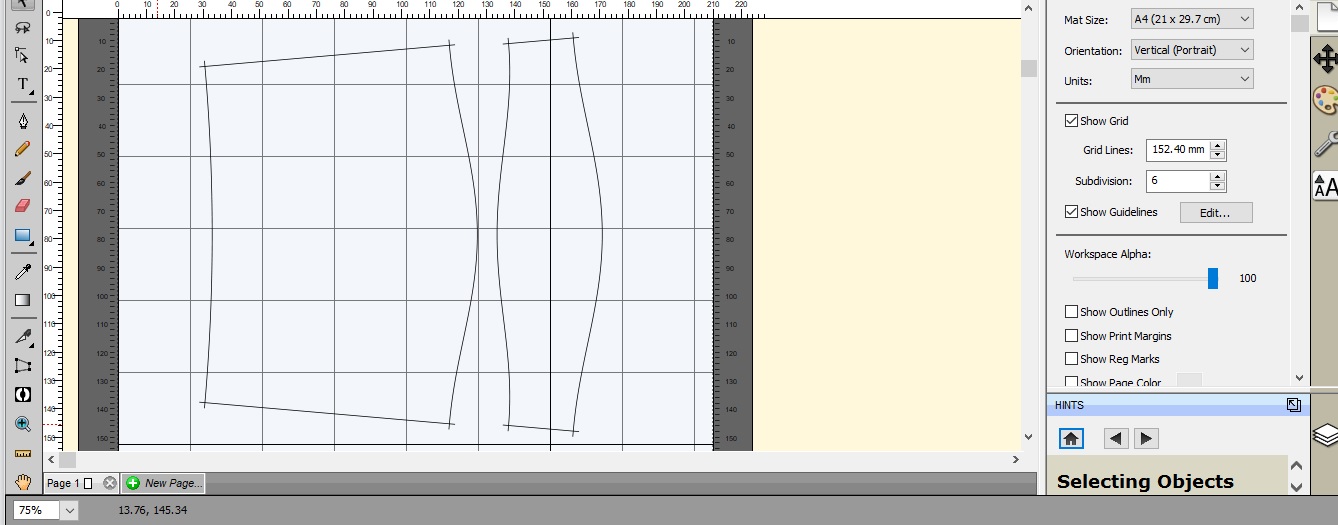The width and height of the screenshot is (1338, 525).
Task: Enable Show Print Margins
Action: [x=1072, y=336]
